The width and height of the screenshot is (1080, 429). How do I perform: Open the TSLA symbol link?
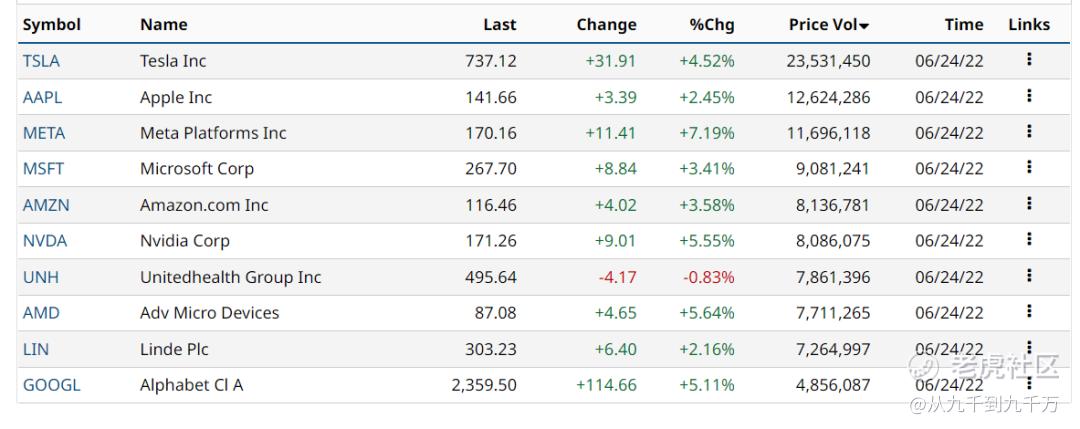(x=41, y=61)
